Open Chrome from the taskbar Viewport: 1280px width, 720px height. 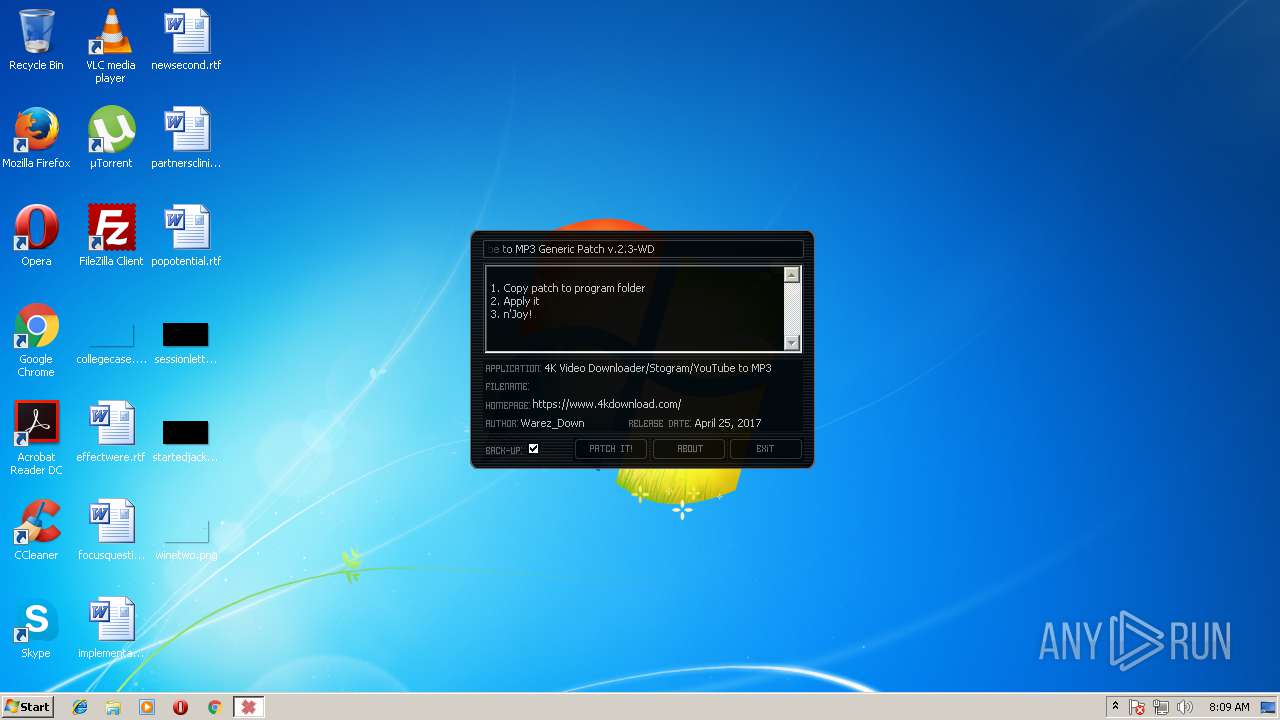(214, 707)
